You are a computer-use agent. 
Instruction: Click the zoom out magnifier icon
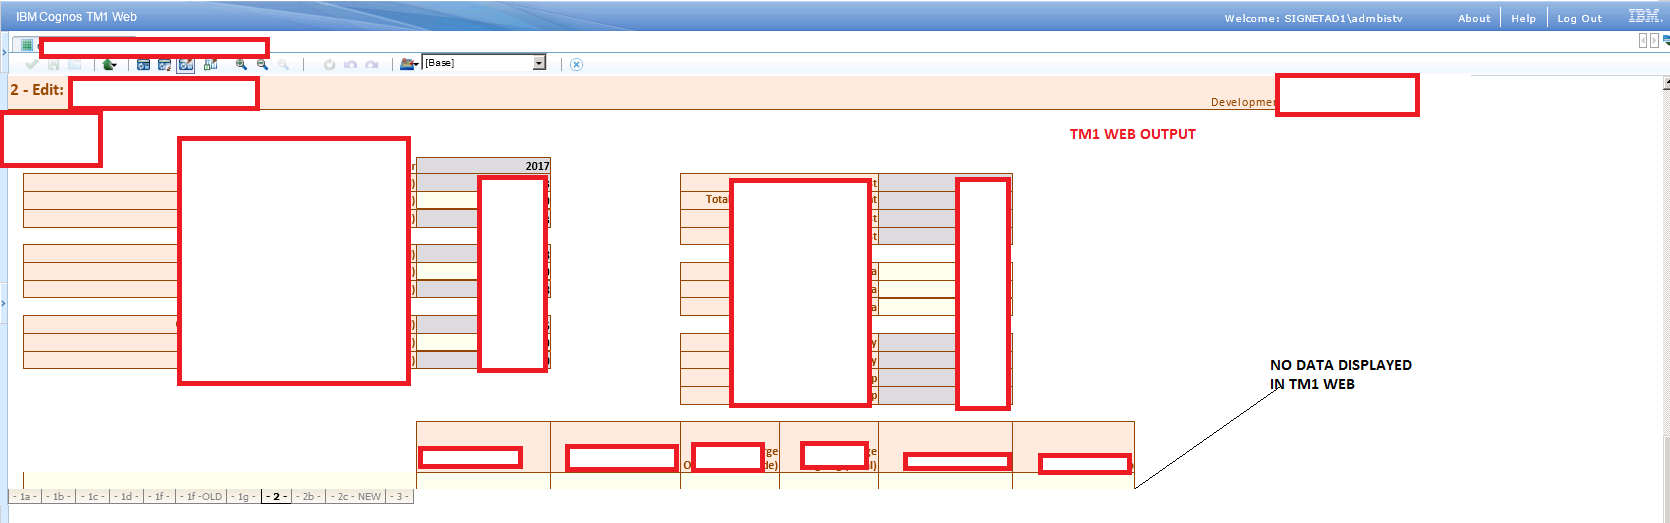(262, 64)
